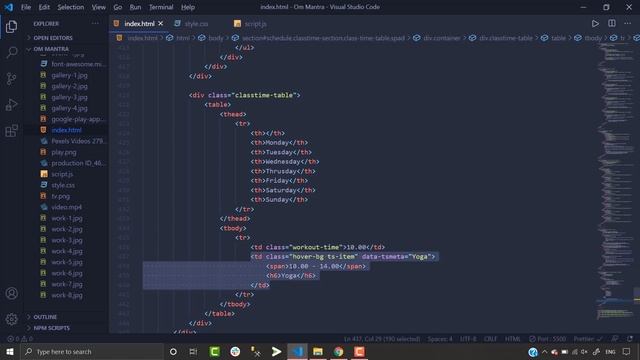Run the file with the play icon
This screenshot has height=360, width=640.
point(595,24)
